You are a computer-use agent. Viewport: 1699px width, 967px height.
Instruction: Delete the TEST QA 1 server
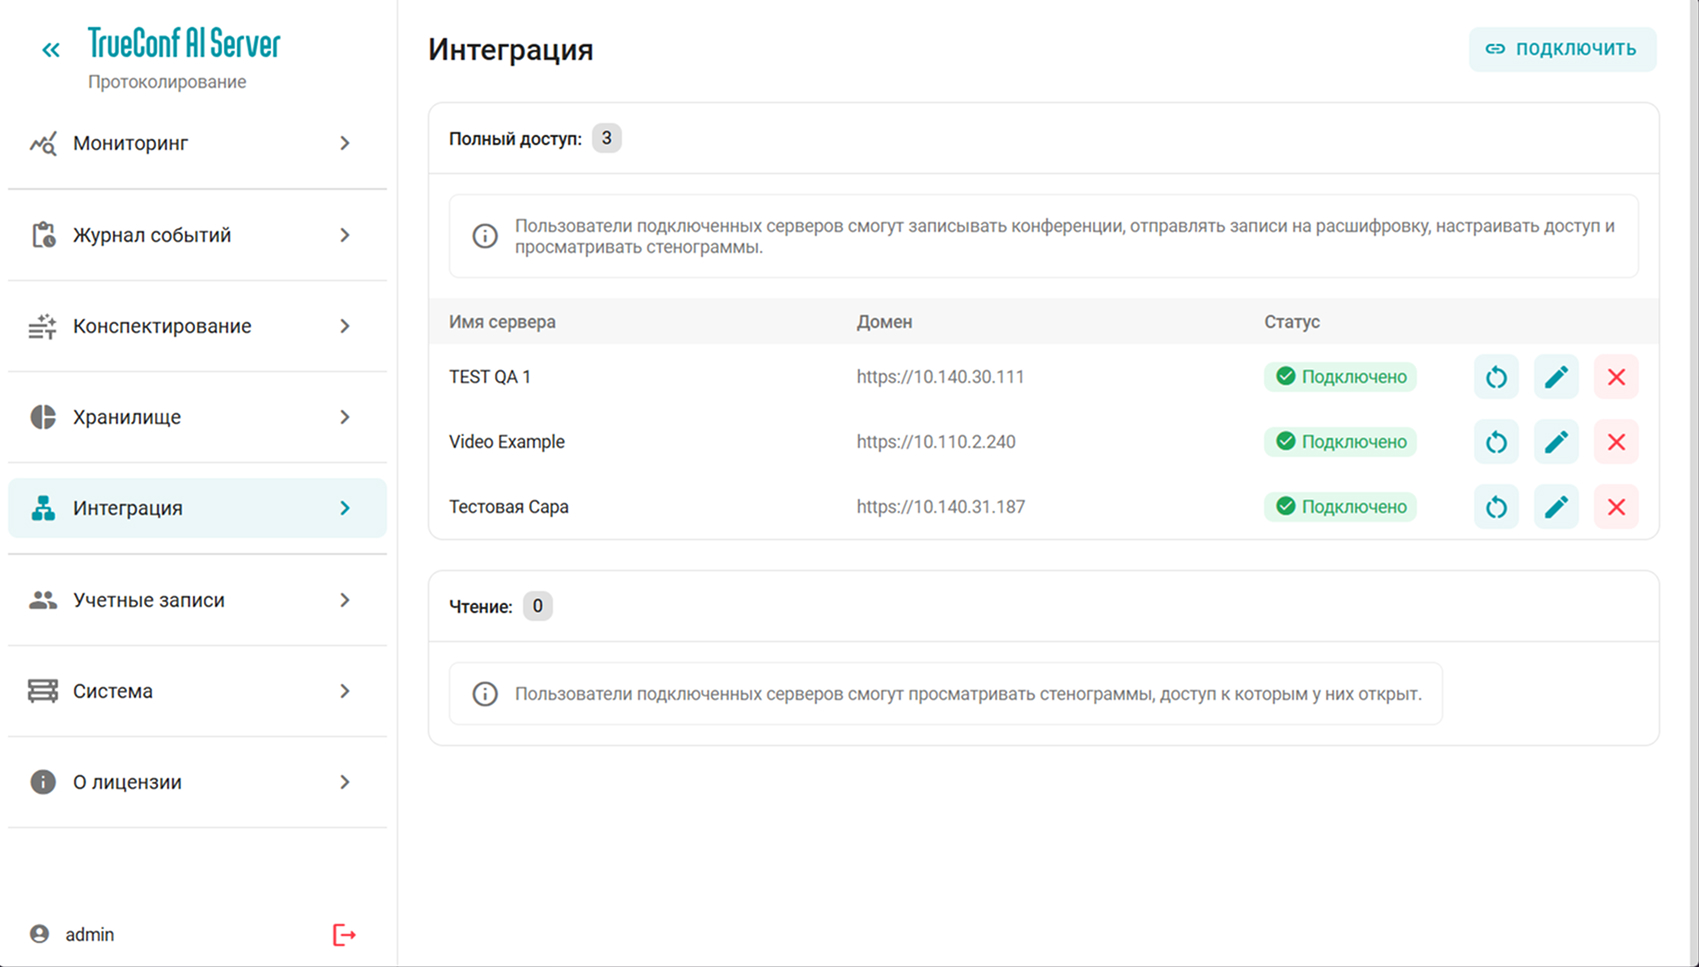pos(1616,377)
